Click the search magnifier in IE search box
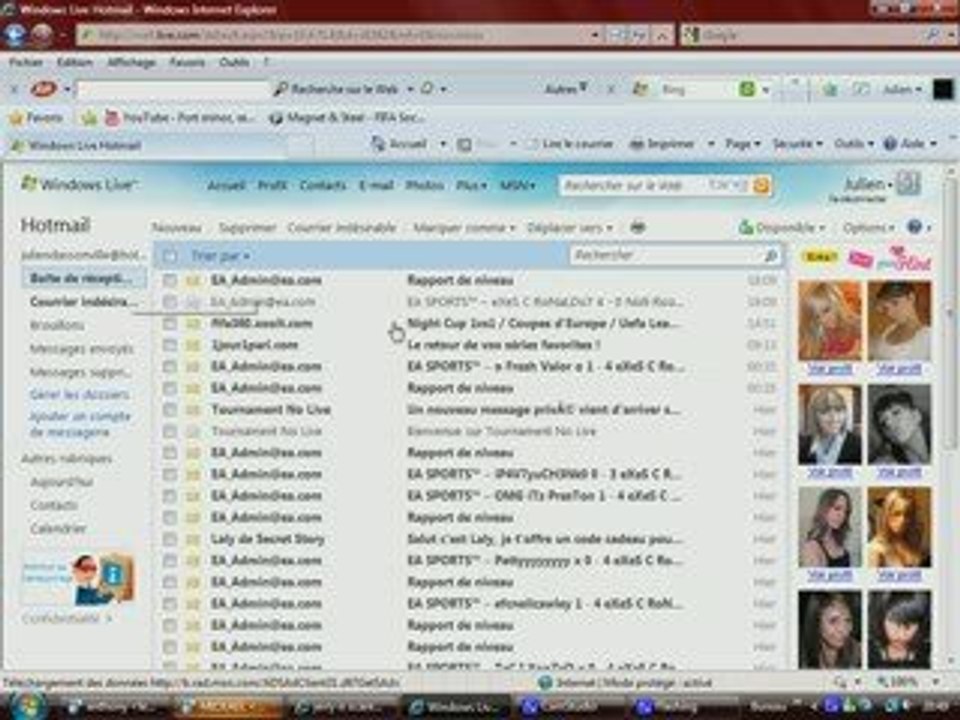This screenshot has width=960, height=720. [932, 35]
